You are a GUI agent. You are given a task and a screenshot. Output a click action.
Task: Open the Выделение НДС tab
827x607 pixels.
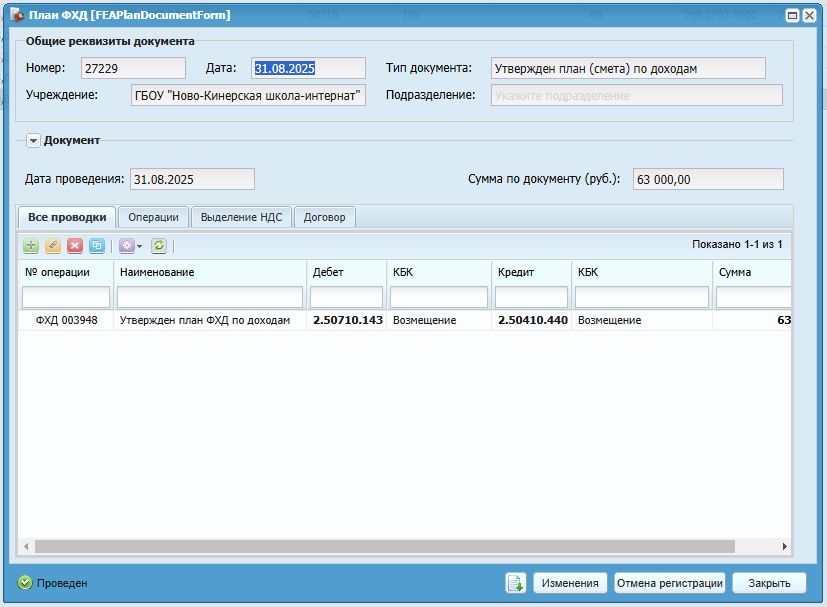point(242,217)
